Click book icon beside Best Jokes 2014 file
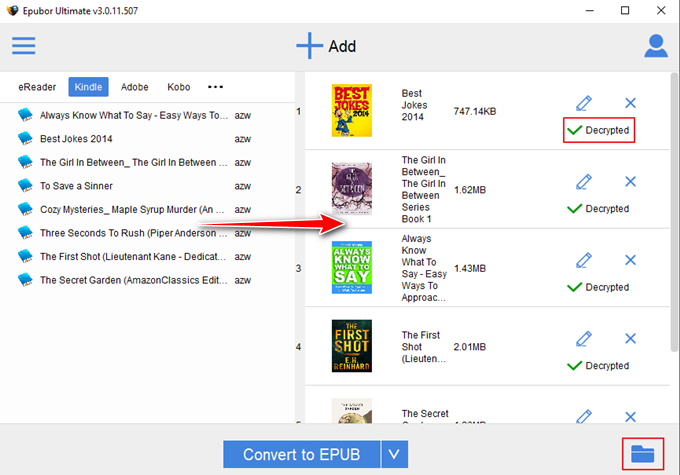 coord(25,138)
